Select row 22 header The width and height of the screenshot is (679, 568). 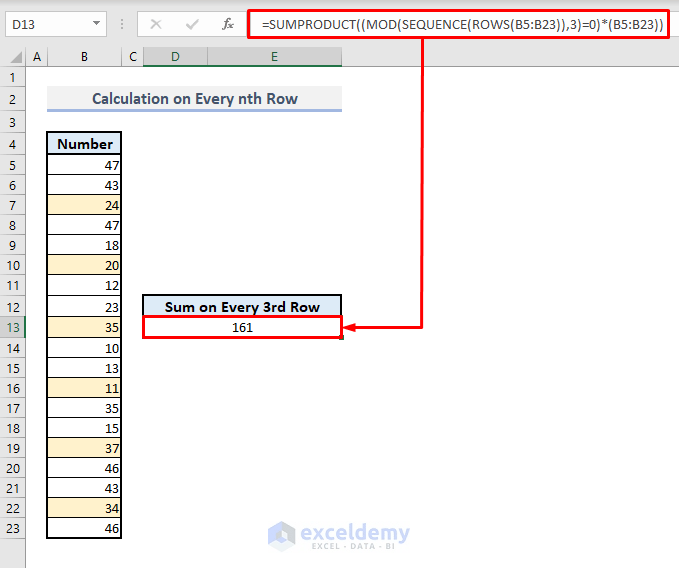[13, 508]
